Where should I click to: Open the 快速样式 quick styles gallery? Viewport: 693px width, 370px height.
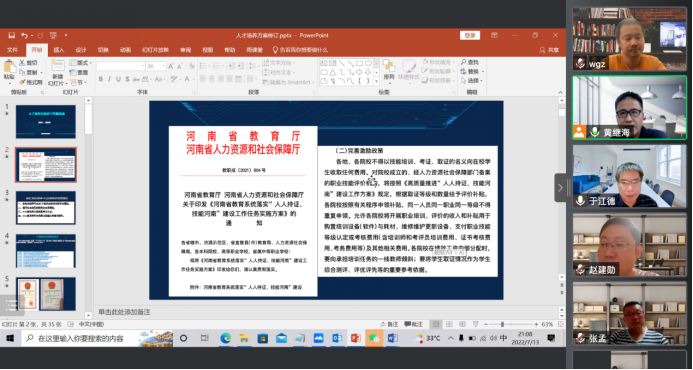408,71
